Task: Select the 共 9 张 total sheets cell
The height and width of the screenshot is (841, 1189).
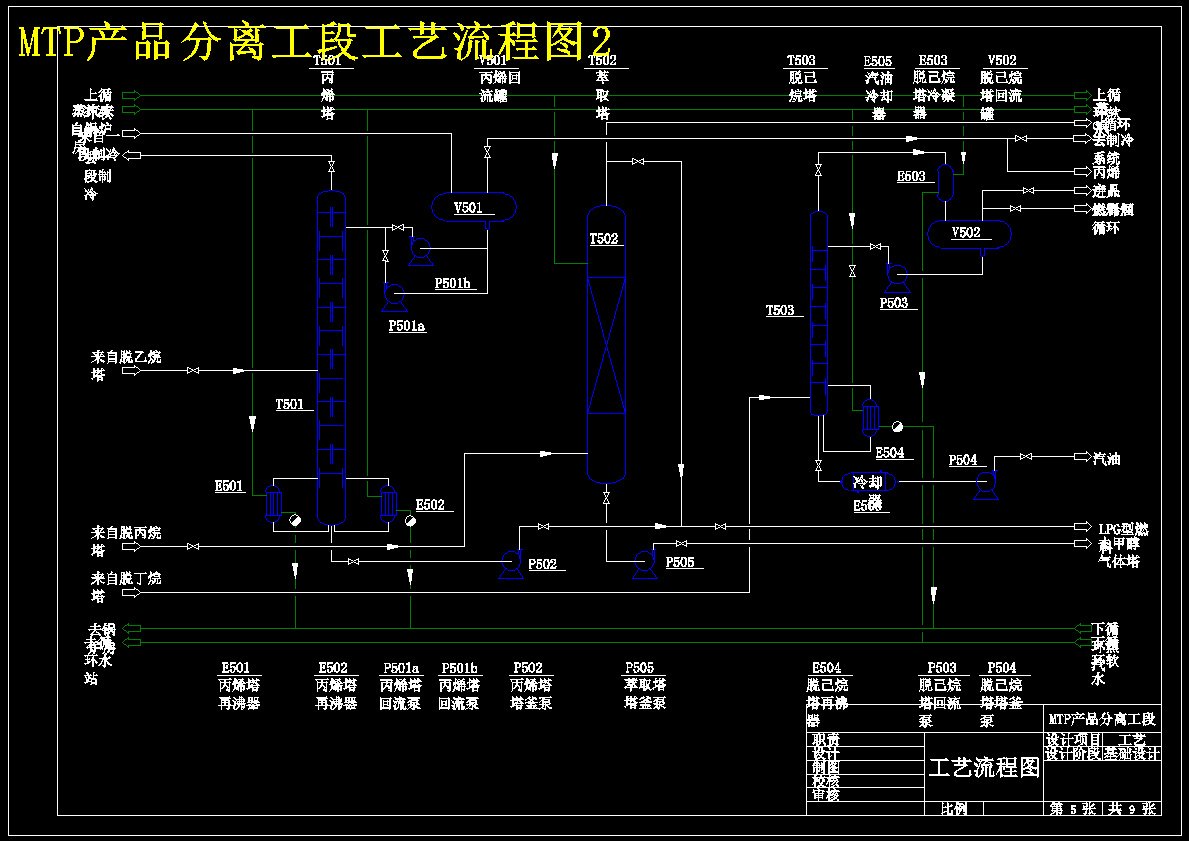Action: tap(1131, 808)
